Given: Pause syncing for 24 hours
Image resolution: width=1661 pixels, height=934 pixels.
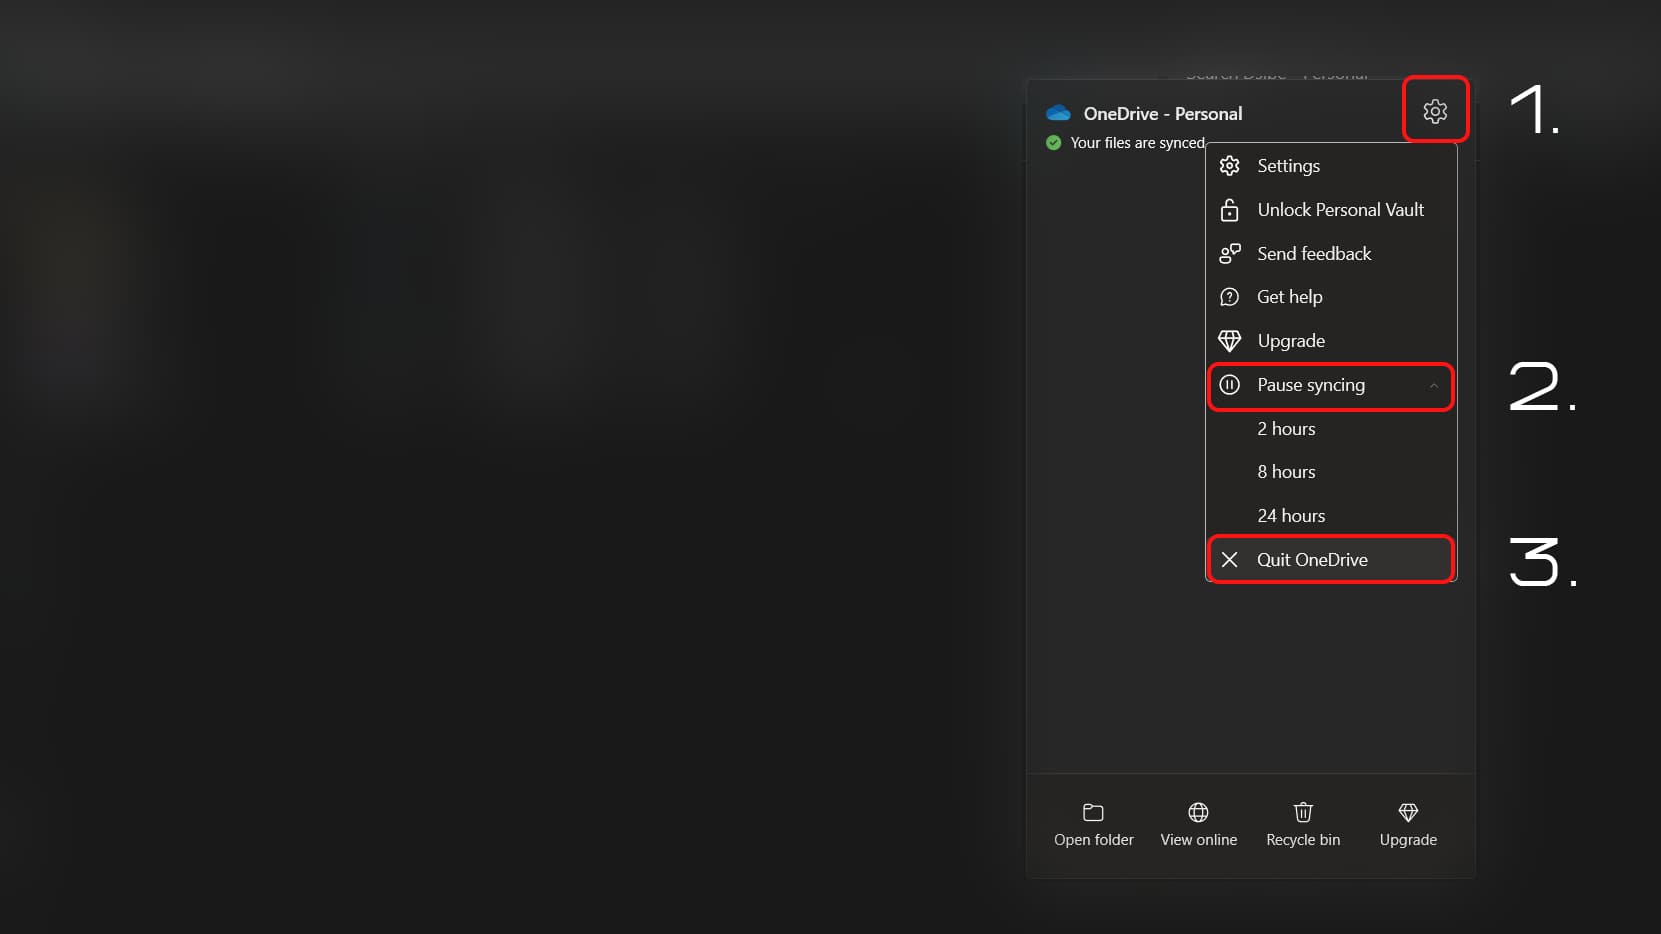Looking at the screenshot, I should [1331, 516].
